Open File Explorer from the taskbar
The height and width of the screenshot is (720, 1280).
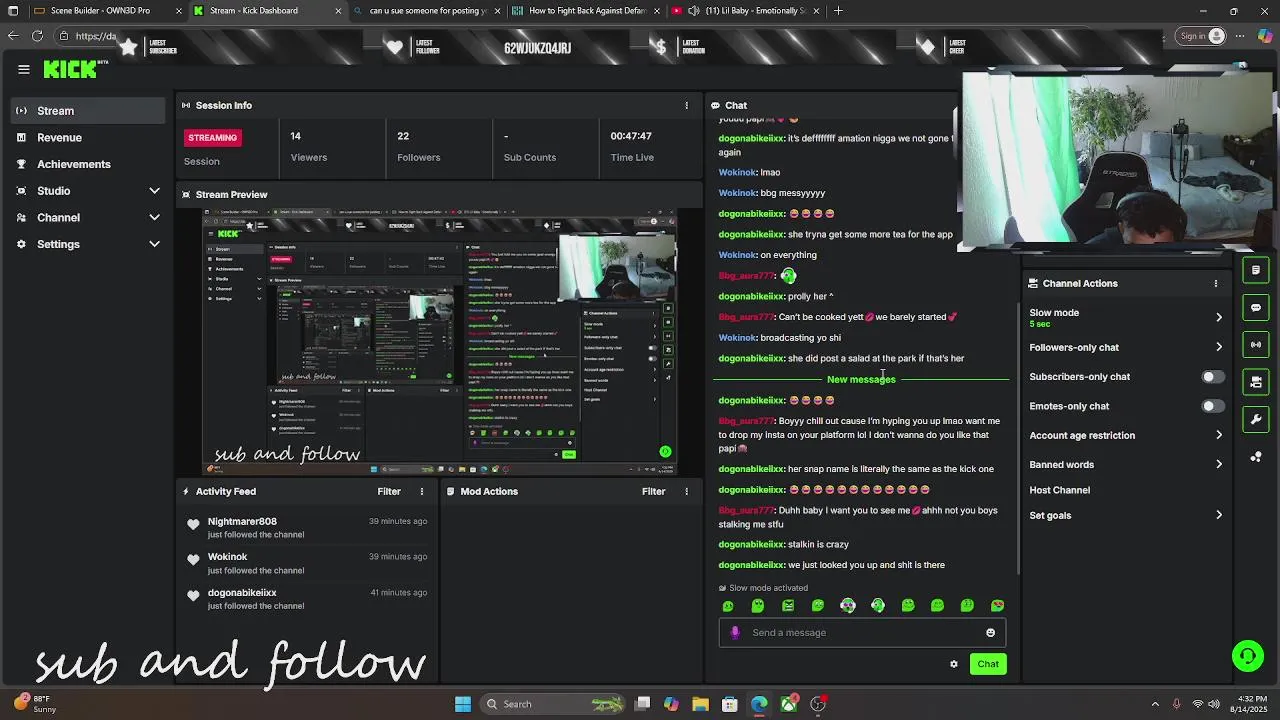pyautogui.click(x=700, y=704)
